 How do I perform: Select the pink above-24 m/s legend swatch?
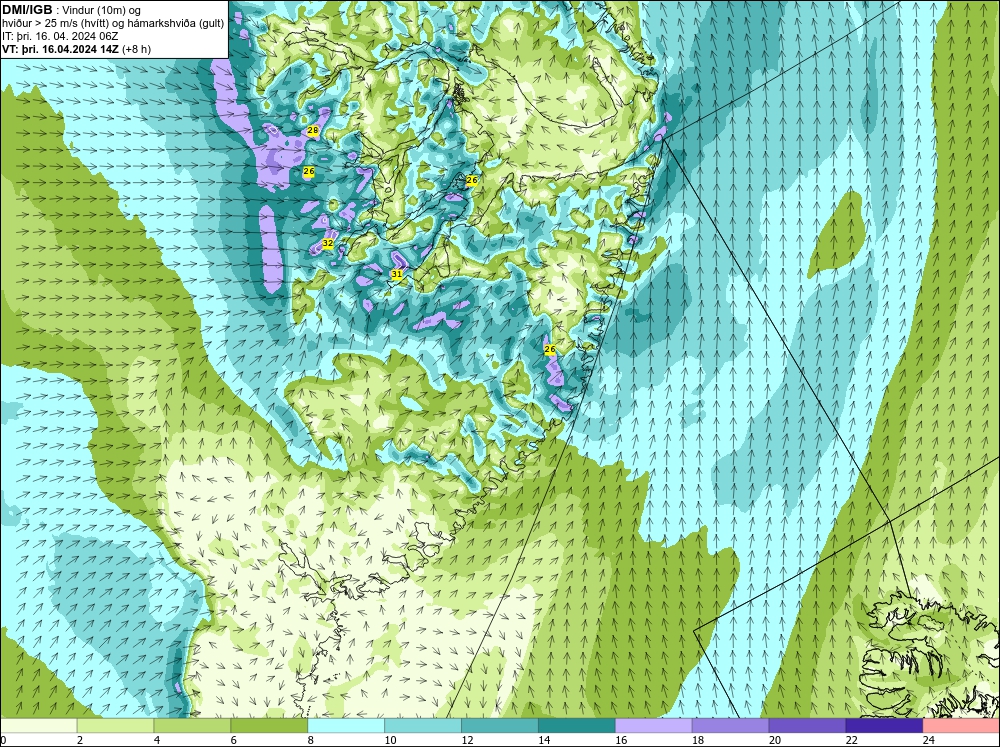(x=961, y=726)
